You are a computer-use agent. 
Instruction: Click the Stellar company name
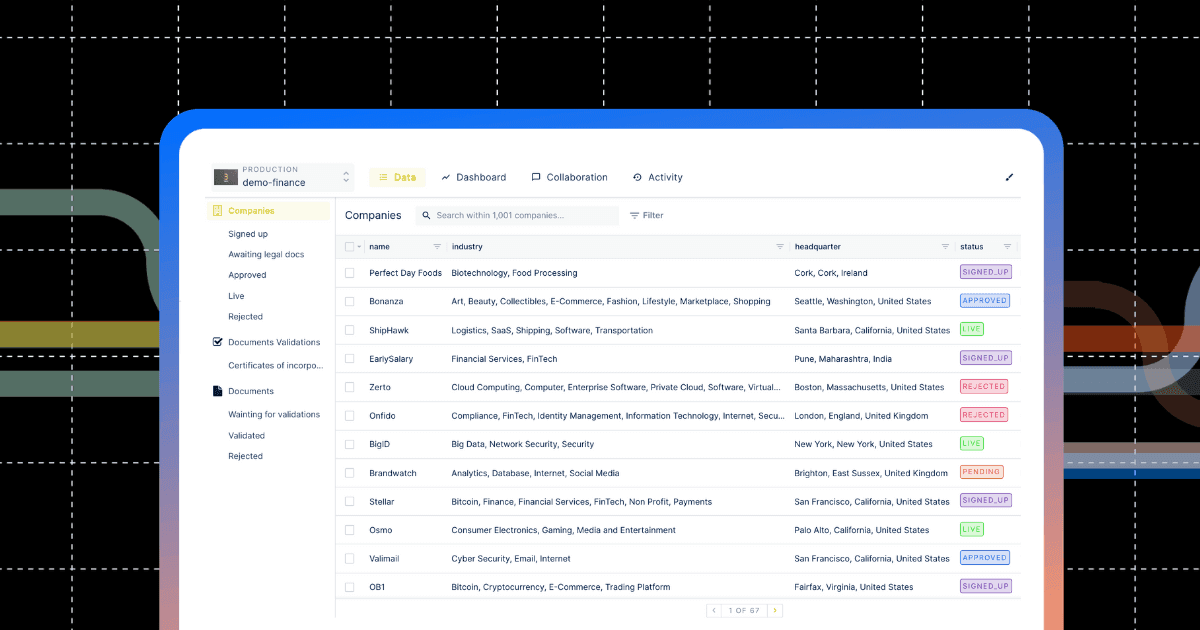click(x=381, y=502)
